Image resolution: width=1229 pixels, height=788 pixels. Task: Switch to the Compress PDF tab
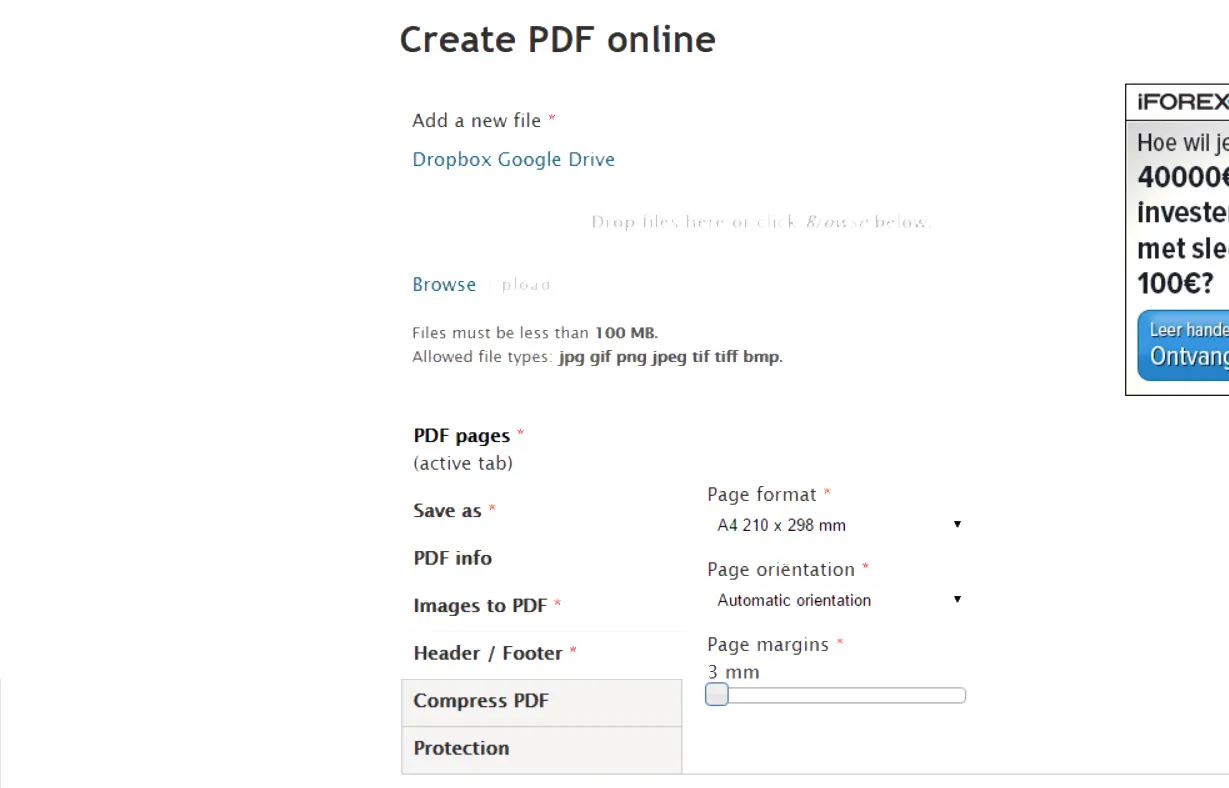point(481,700)
